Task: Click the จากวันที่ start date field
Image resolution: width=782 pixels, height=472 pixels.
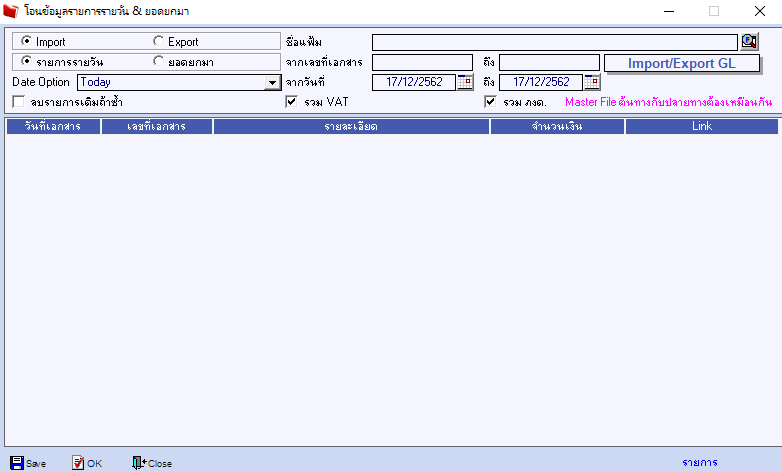Action: pos(414,82)
